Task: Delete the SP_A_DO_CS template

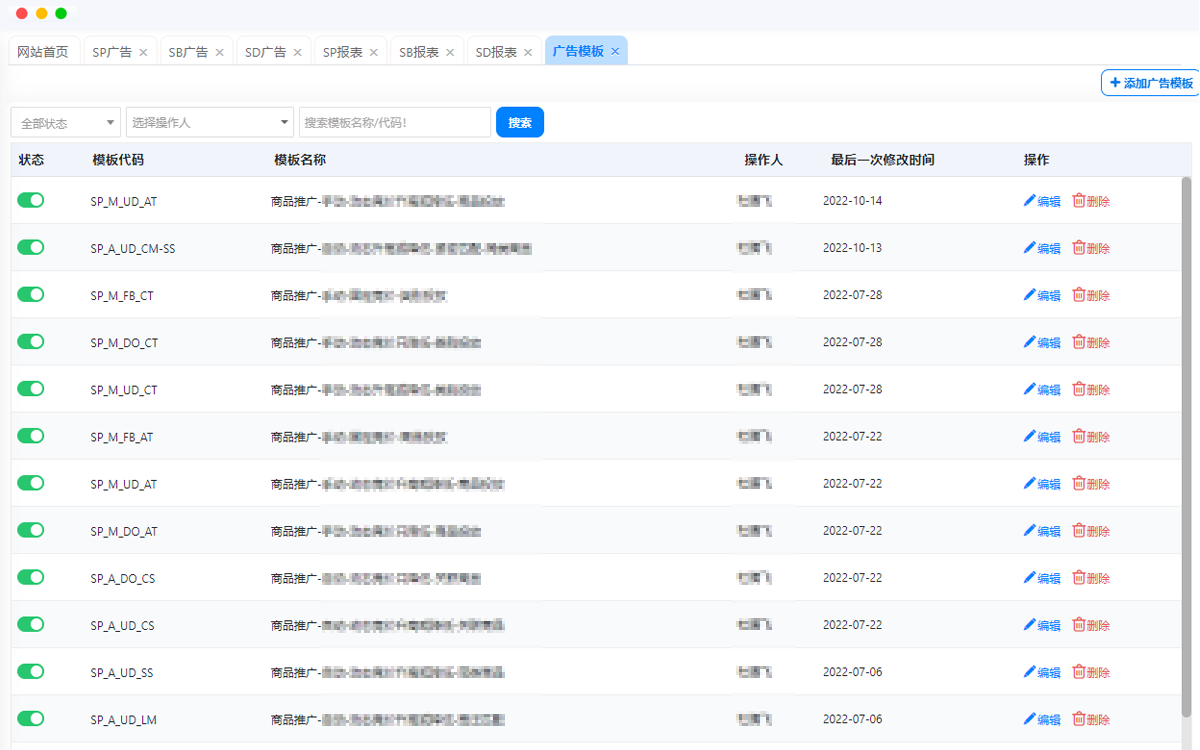Action: tap(1091, 578)
